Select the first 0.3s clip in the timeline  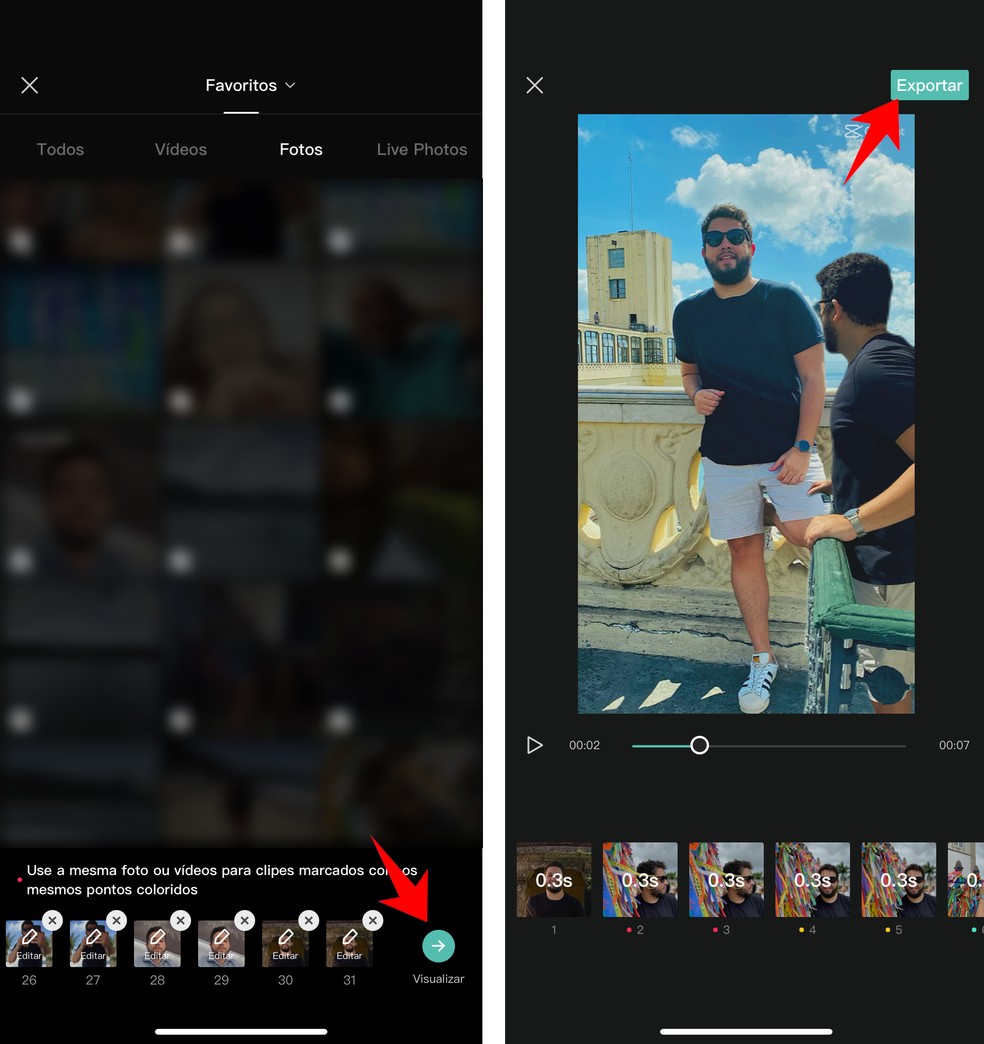pyautogui.click(x=553, y=879)
